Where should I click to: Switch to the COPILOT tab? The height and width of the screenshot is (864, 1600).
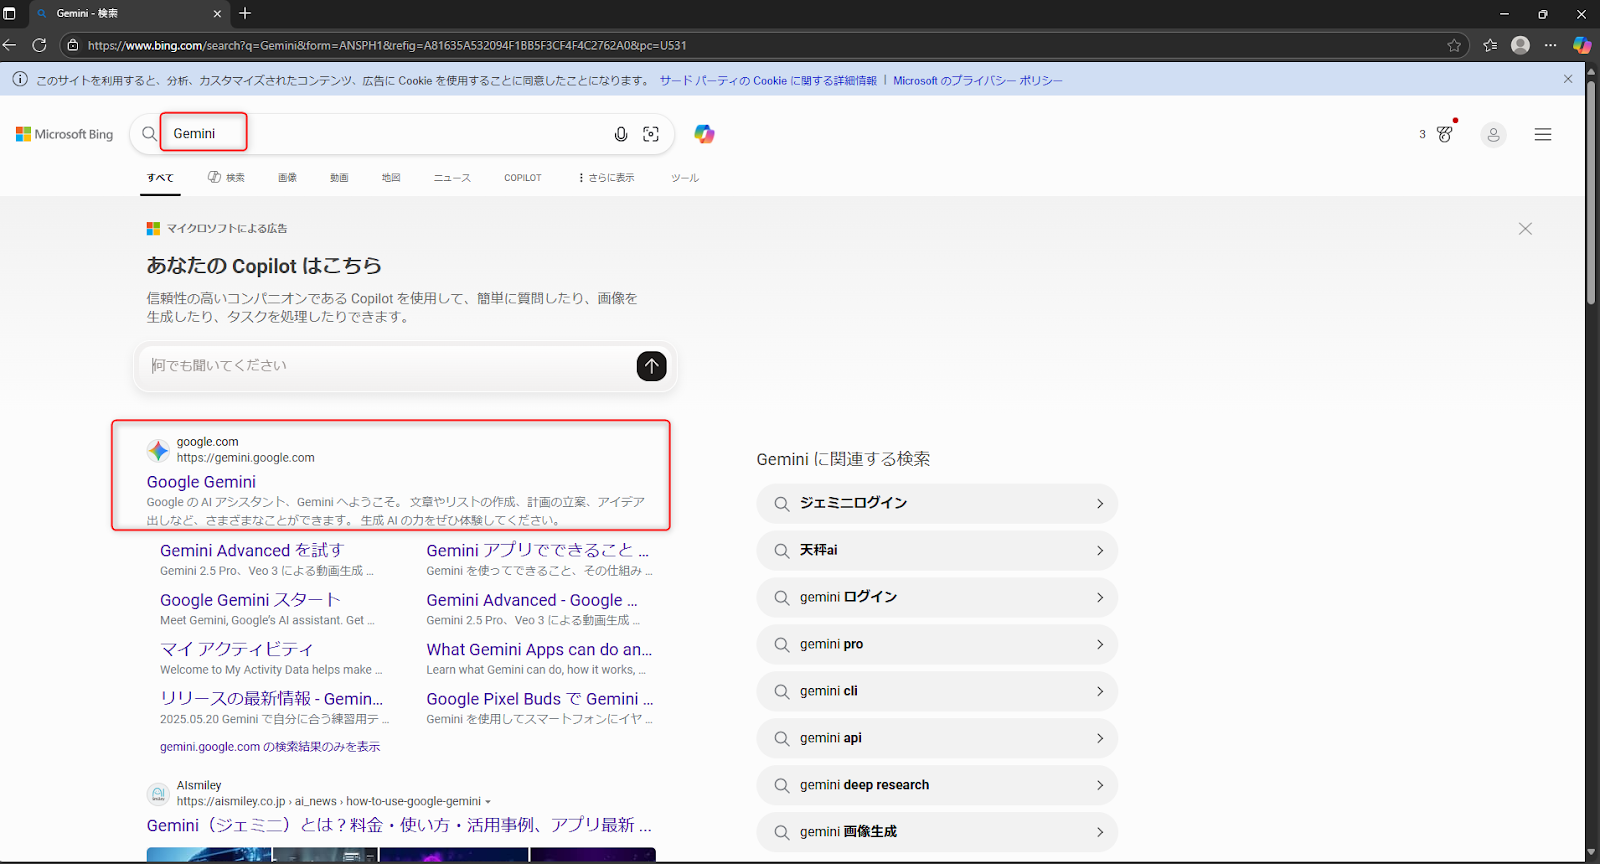click(523, 178)
